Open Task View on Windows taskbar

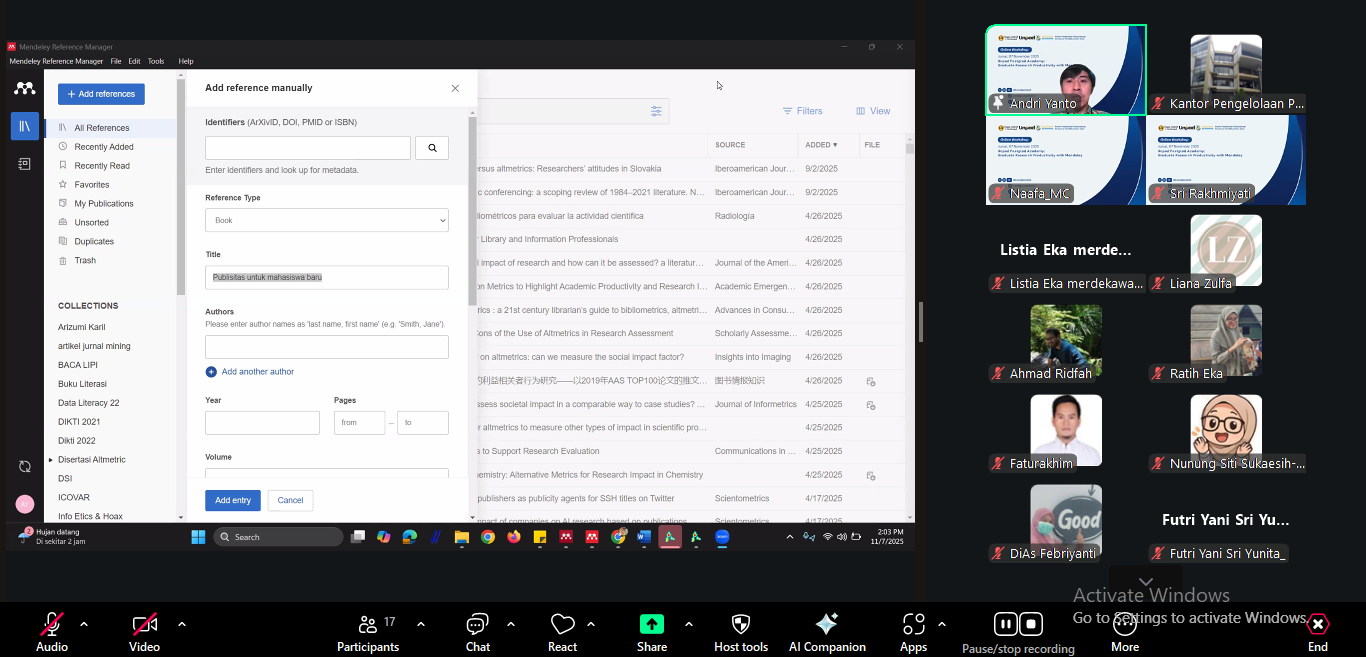358,537
